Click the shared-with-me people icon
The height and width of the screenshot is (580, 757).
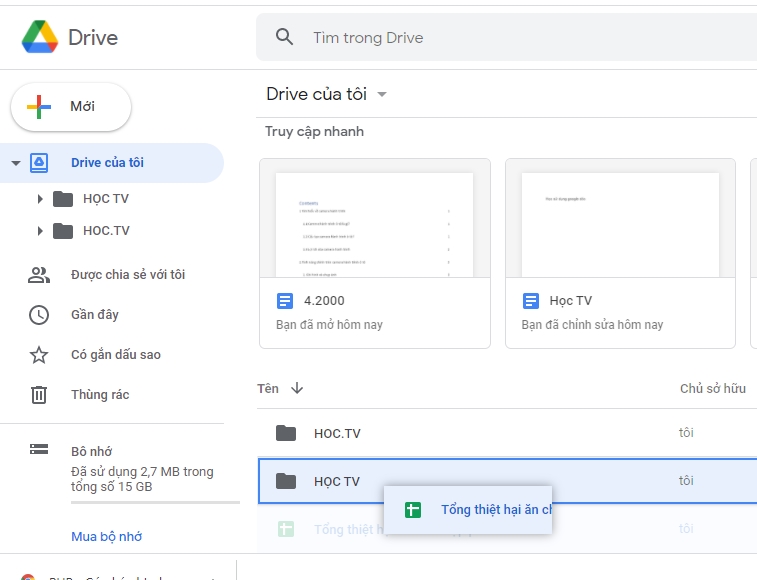pos(39,275)
